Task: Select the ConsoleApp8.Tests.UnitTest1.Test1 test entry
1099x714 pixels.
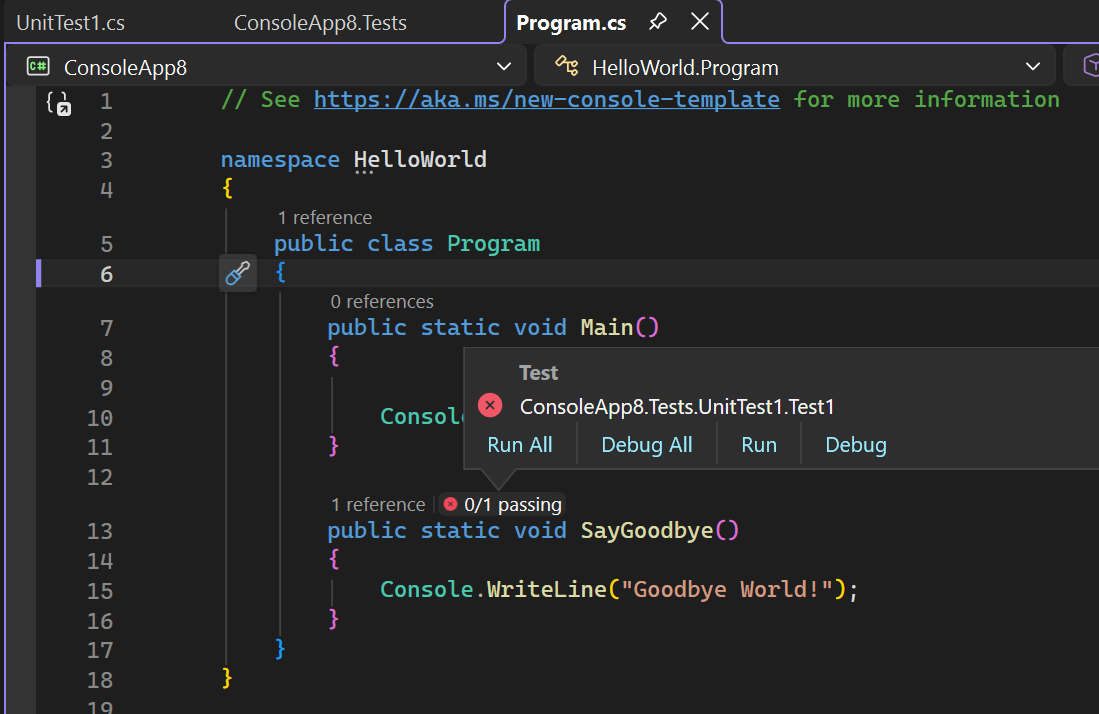Action: tap(677, 406)
